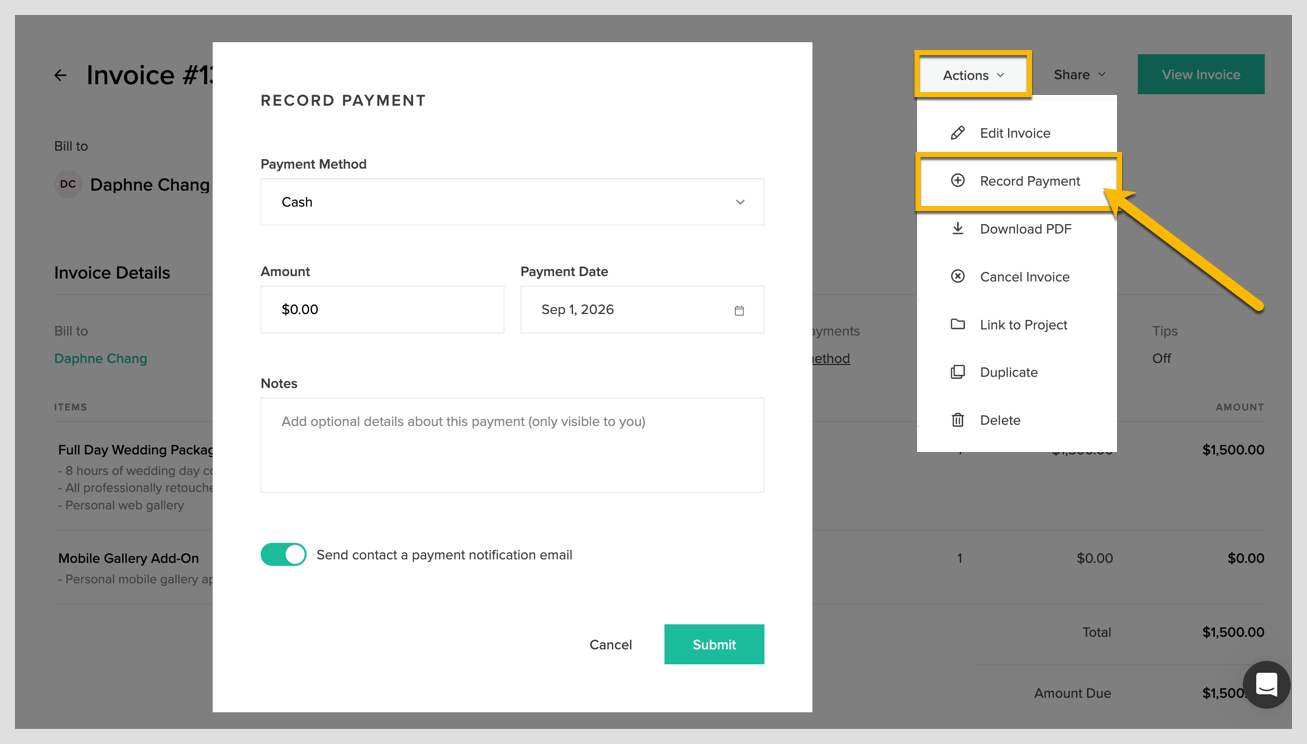This screenshot has height=744, width=1307.
Task: Click the View Invoice button
Action: click(x=1201, y=75)
